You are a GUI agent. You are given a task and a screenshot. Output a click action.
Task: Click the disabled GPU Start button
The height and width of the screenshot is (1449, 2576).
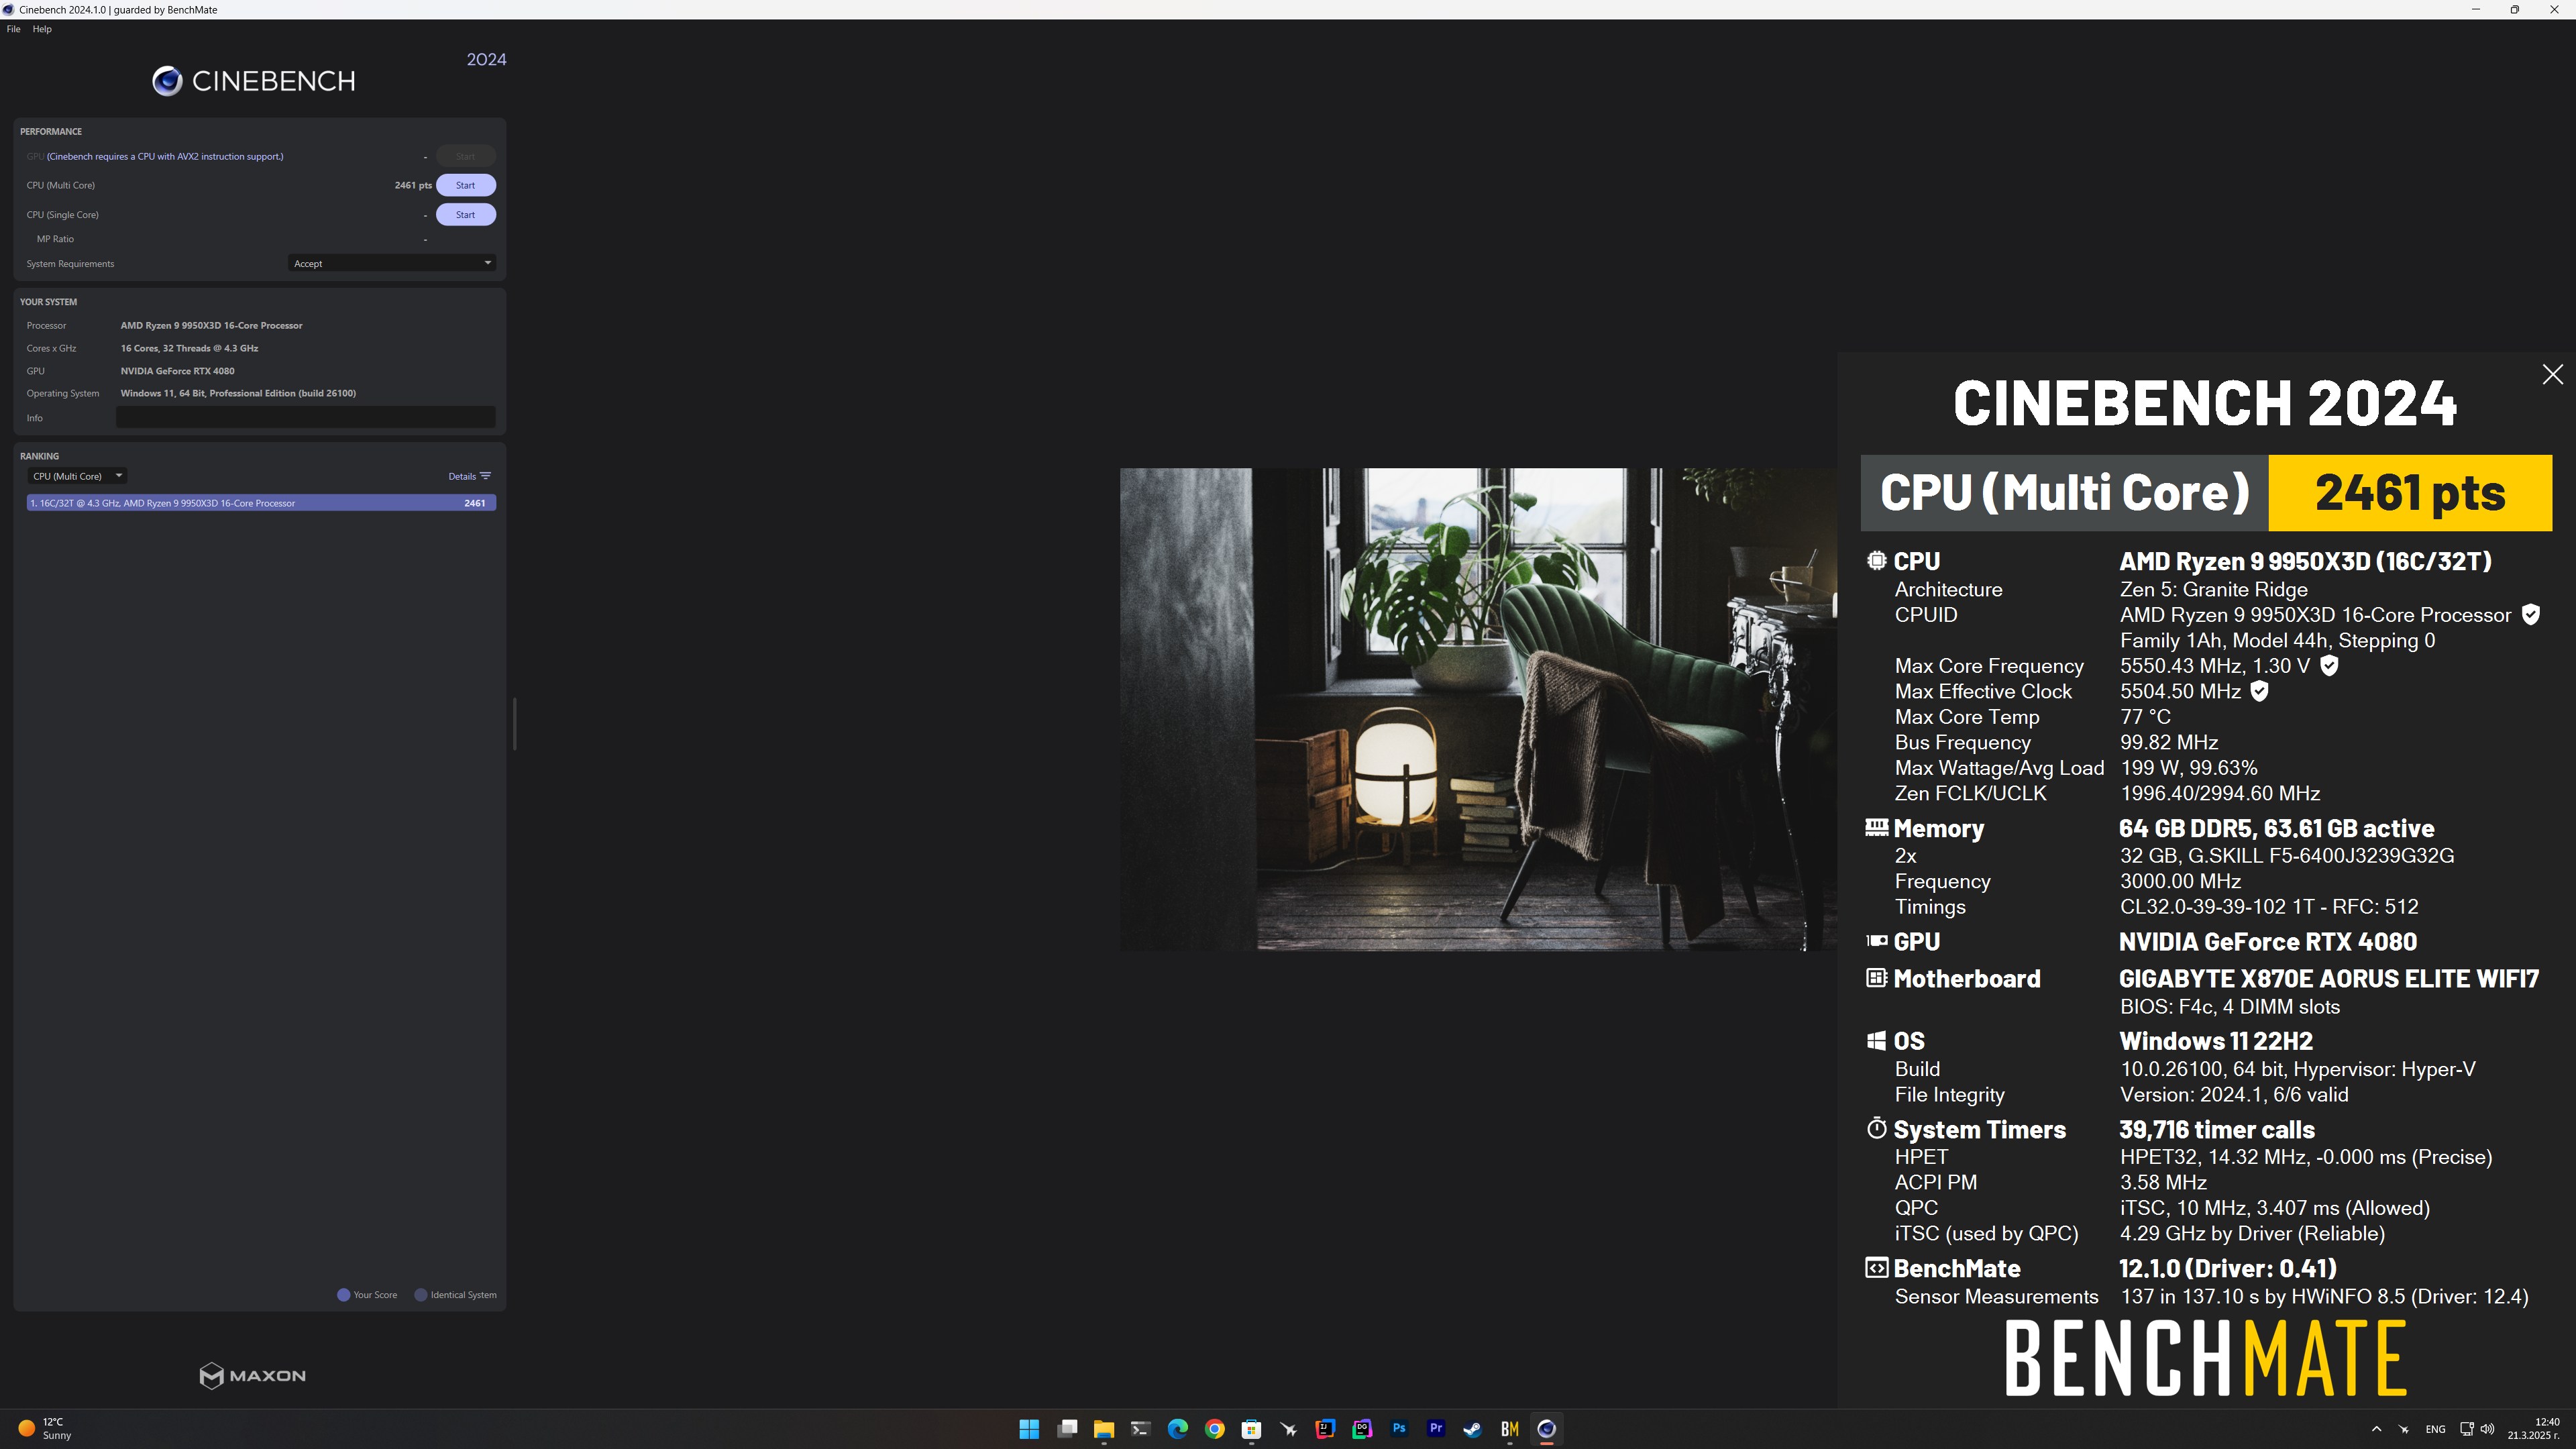(x=465, y=156)
